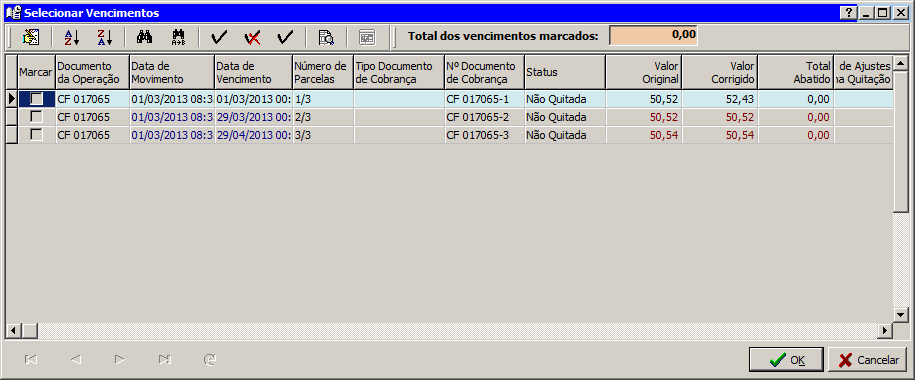Open search with binoculars icon
The height and width of the screenshot is (380, 915).
(144, 38)
